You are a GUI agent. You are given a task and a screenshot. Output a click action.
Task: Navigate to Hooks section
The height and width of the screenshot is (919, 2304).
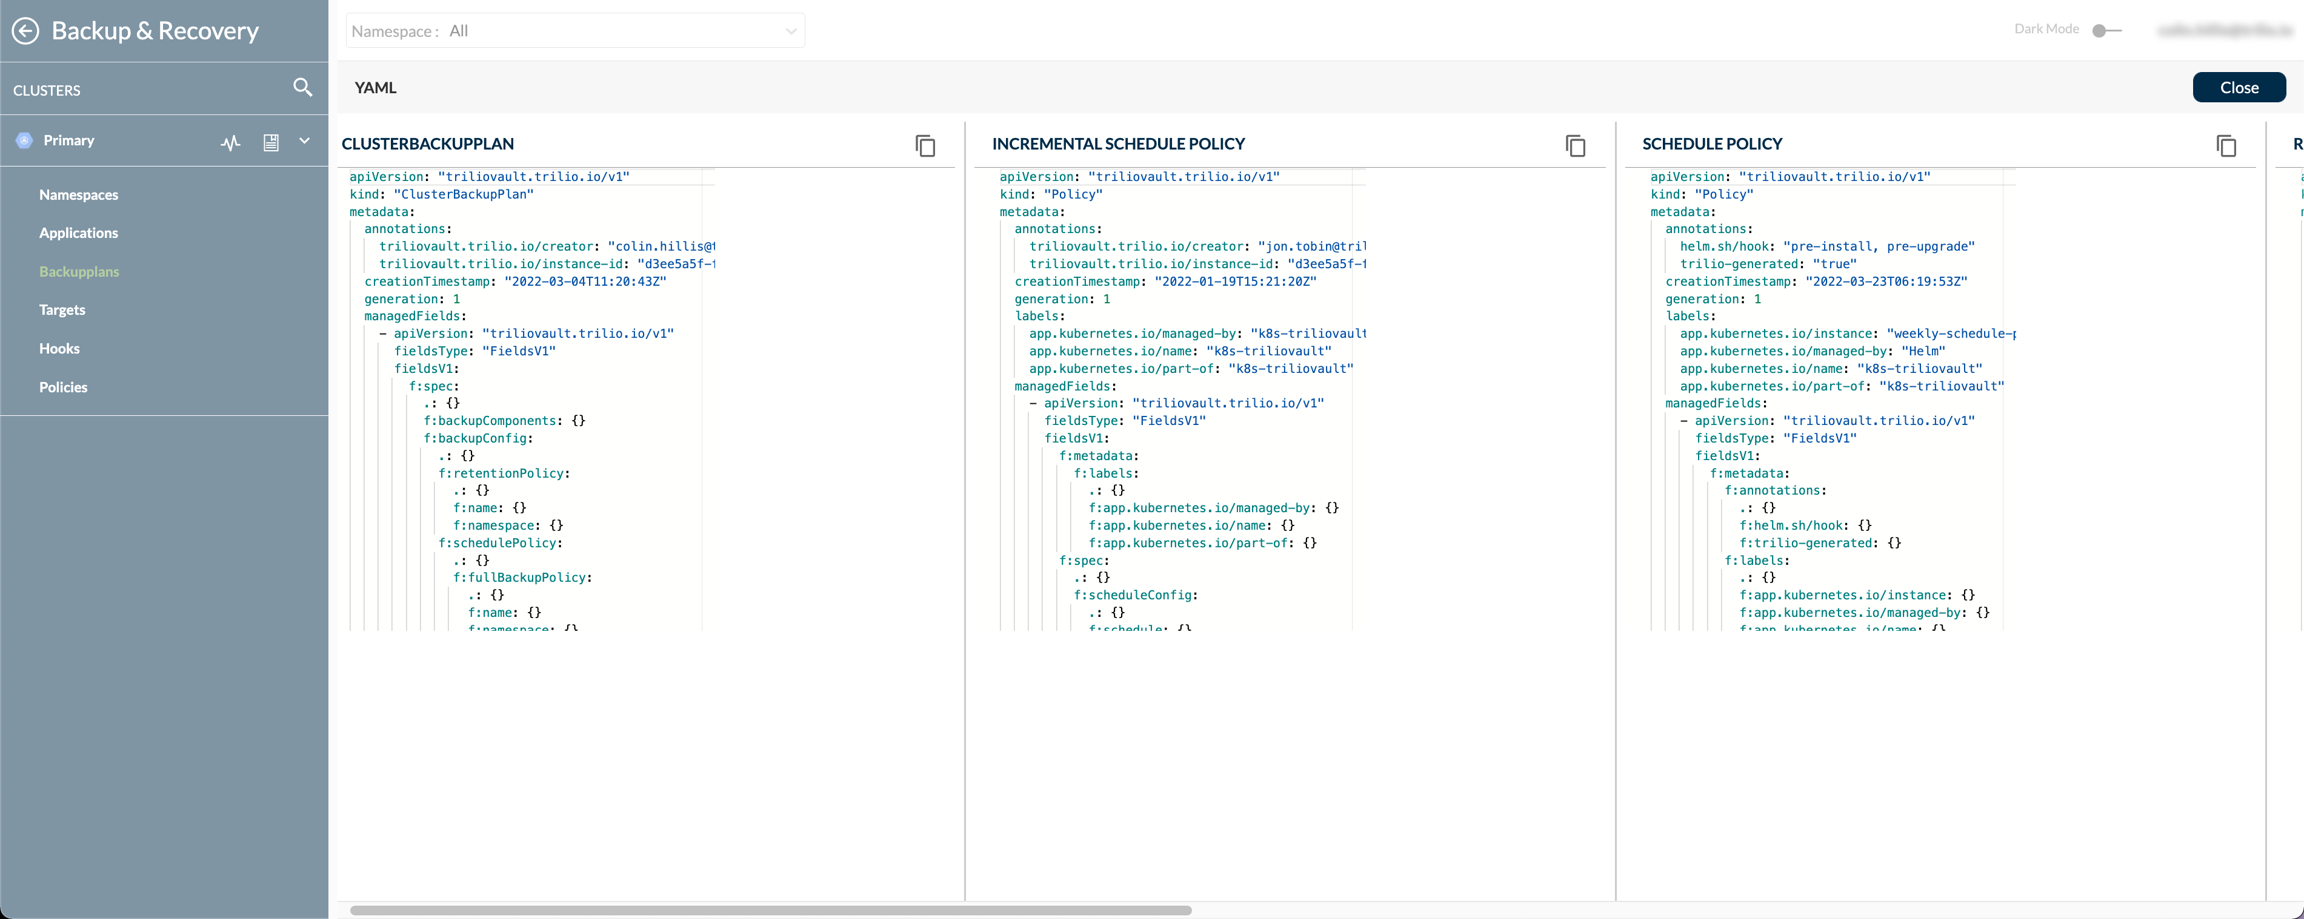59,349
